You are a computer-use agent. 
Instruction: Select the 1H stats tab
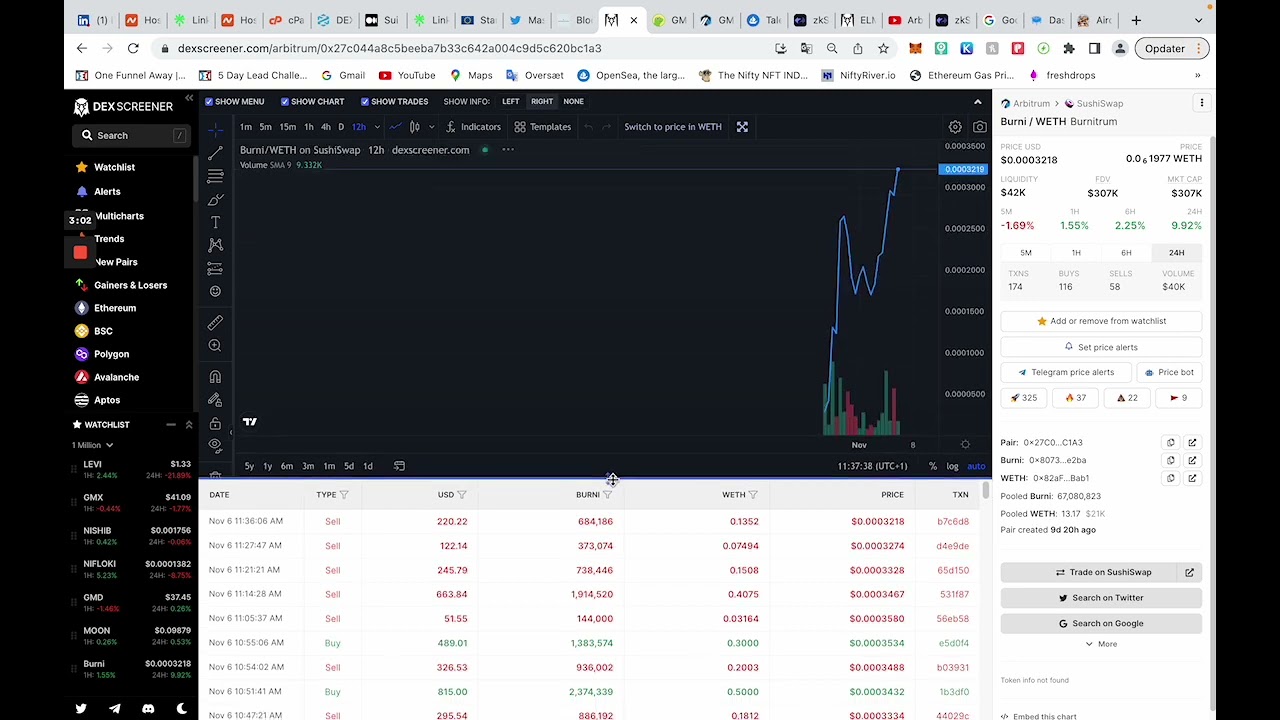click(1076, 253)
